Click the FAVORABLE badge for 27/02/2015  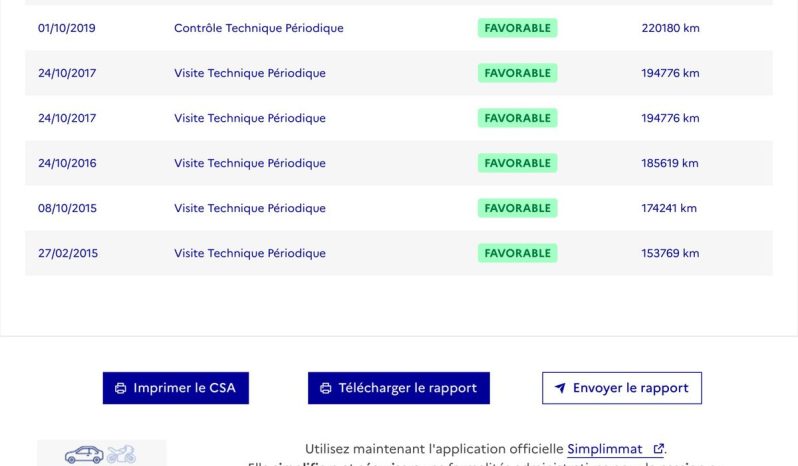(517, 253)
